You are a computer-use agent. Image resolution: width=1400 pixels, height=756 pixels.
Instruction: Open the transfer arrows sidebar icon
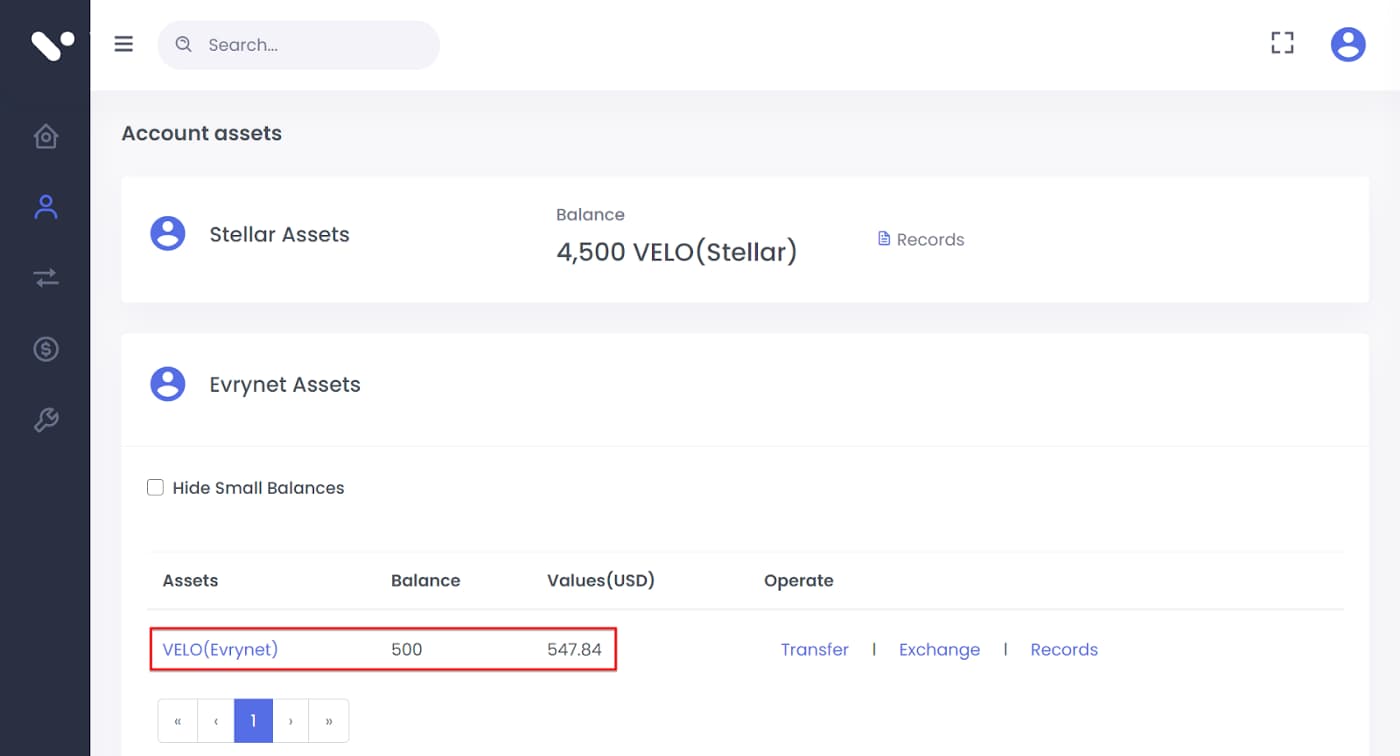coord(46,278)
